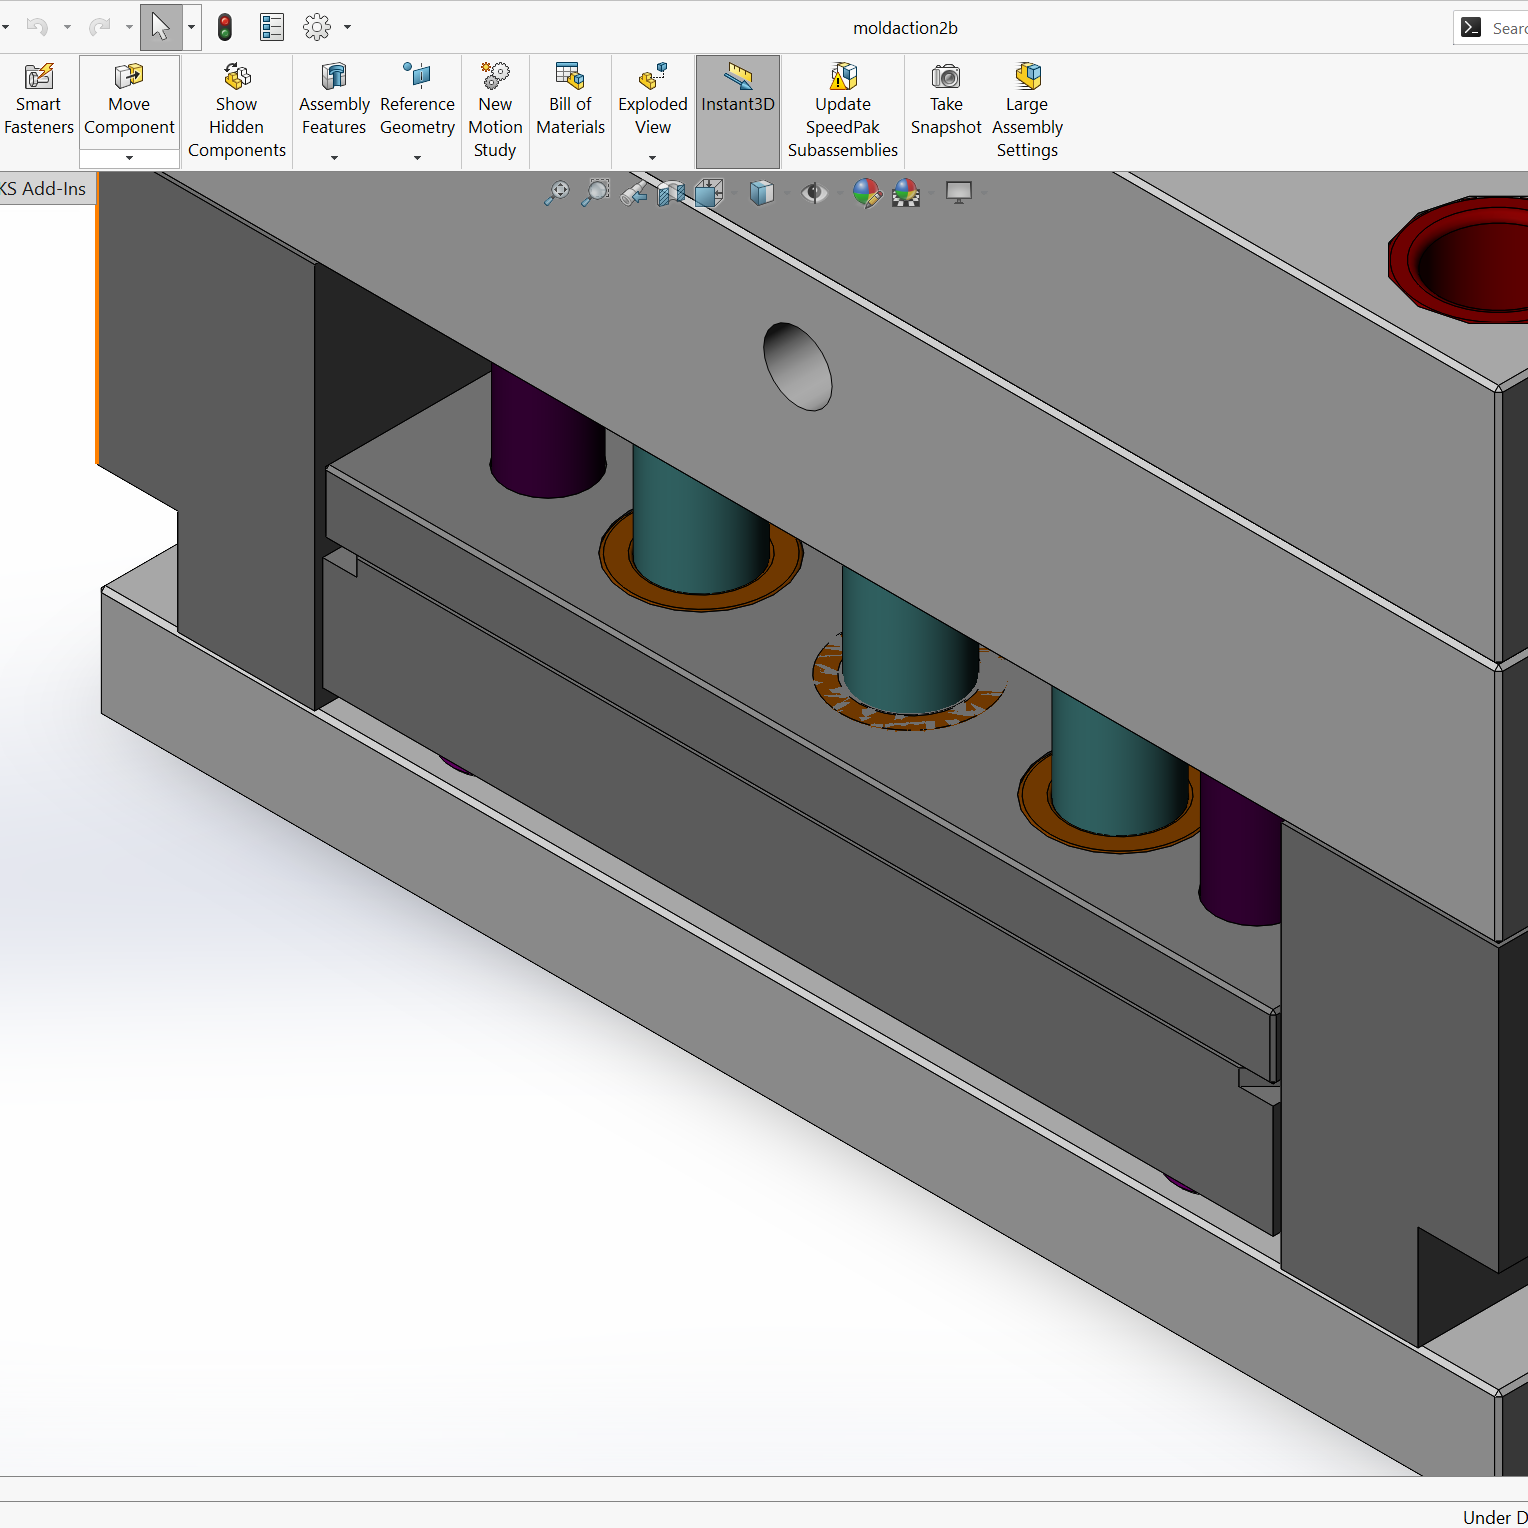Image resolution: width=1528 pixels, height=1528 pixels.
Task: Click the Redo button
Action: coord(99,27)
